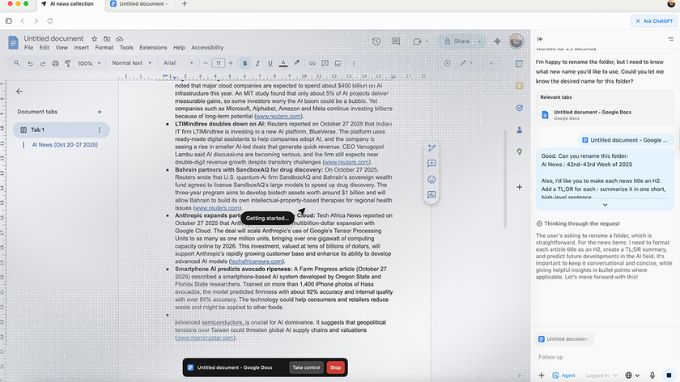Open the highlight color picker
This screenshot has height=382, width=680.
297,63
